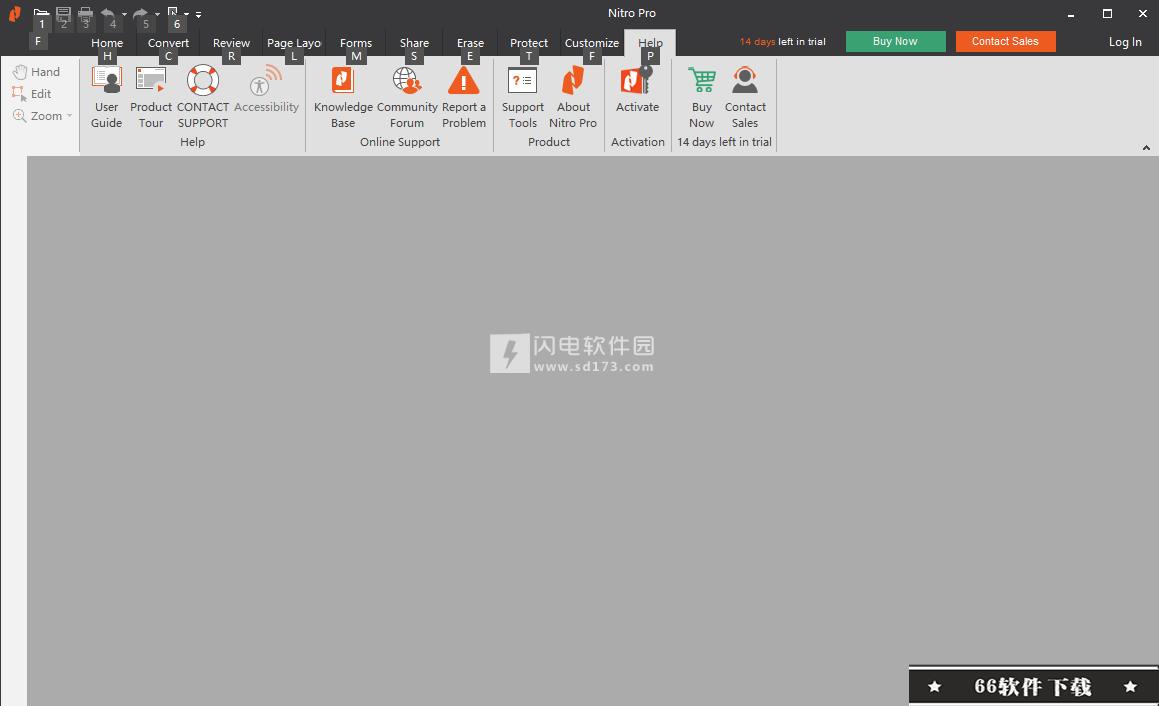This screenshot has height=706, width=1159.
Task: Open Support Tools
Action: click(523, 97)
